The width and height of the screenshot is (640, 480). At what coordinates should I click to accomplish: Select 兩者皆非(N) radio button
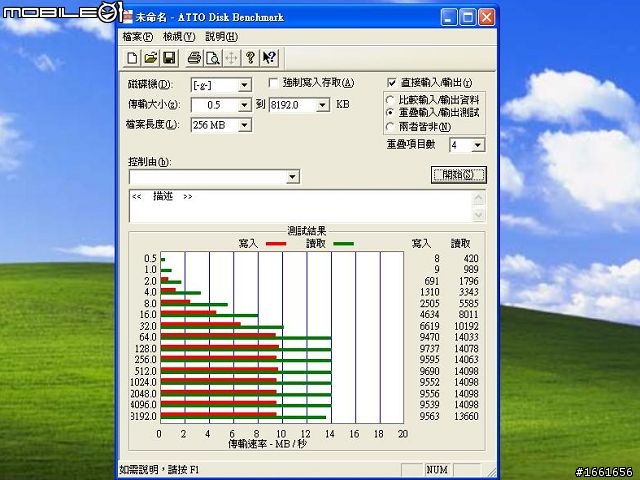(x=390, y=127)
